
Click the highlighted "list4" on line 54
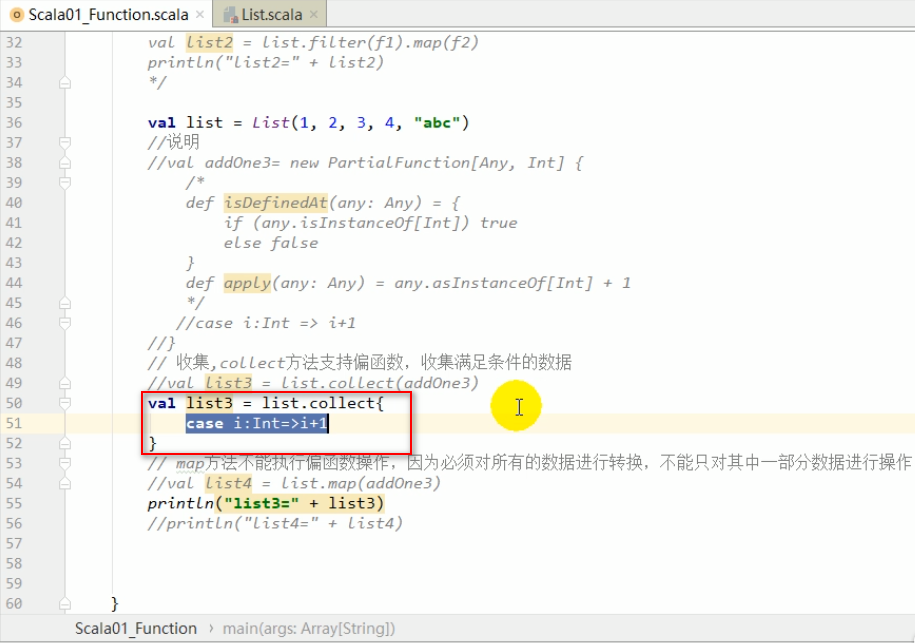(x=228, y=483)
